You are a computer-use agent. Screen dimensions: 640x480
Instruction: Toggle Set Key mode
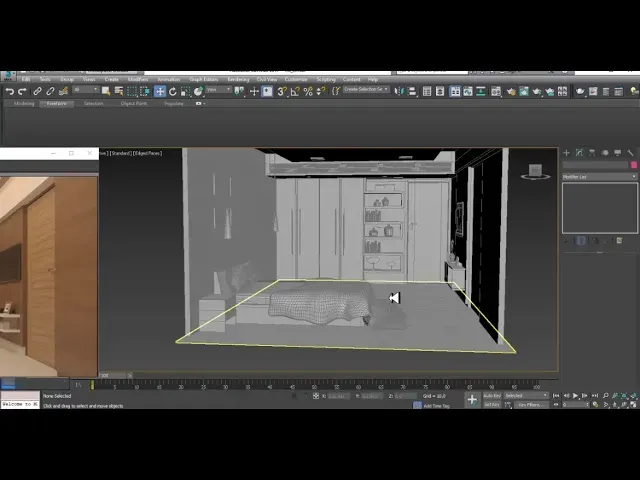coord(492,405)
